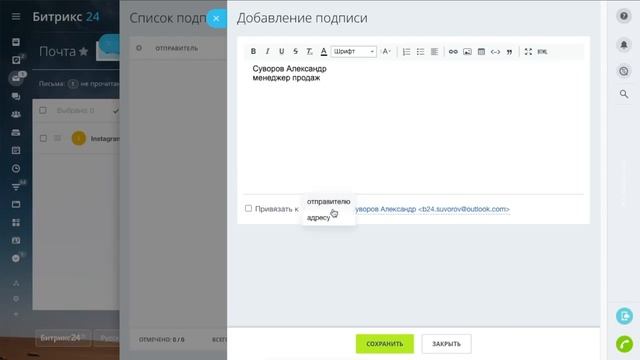Open the teal device sync icon
The image size is (640, 360).
coord(624,316)
